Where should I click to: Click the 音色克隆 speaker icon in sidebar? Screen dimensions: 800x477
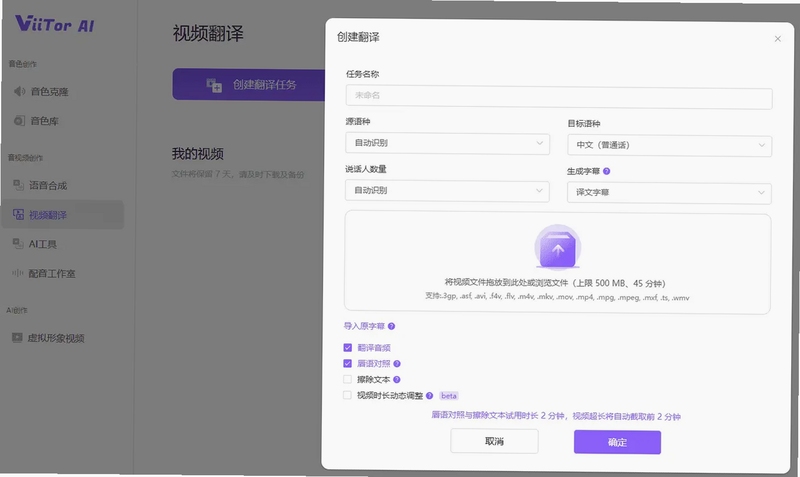[19, 91]
